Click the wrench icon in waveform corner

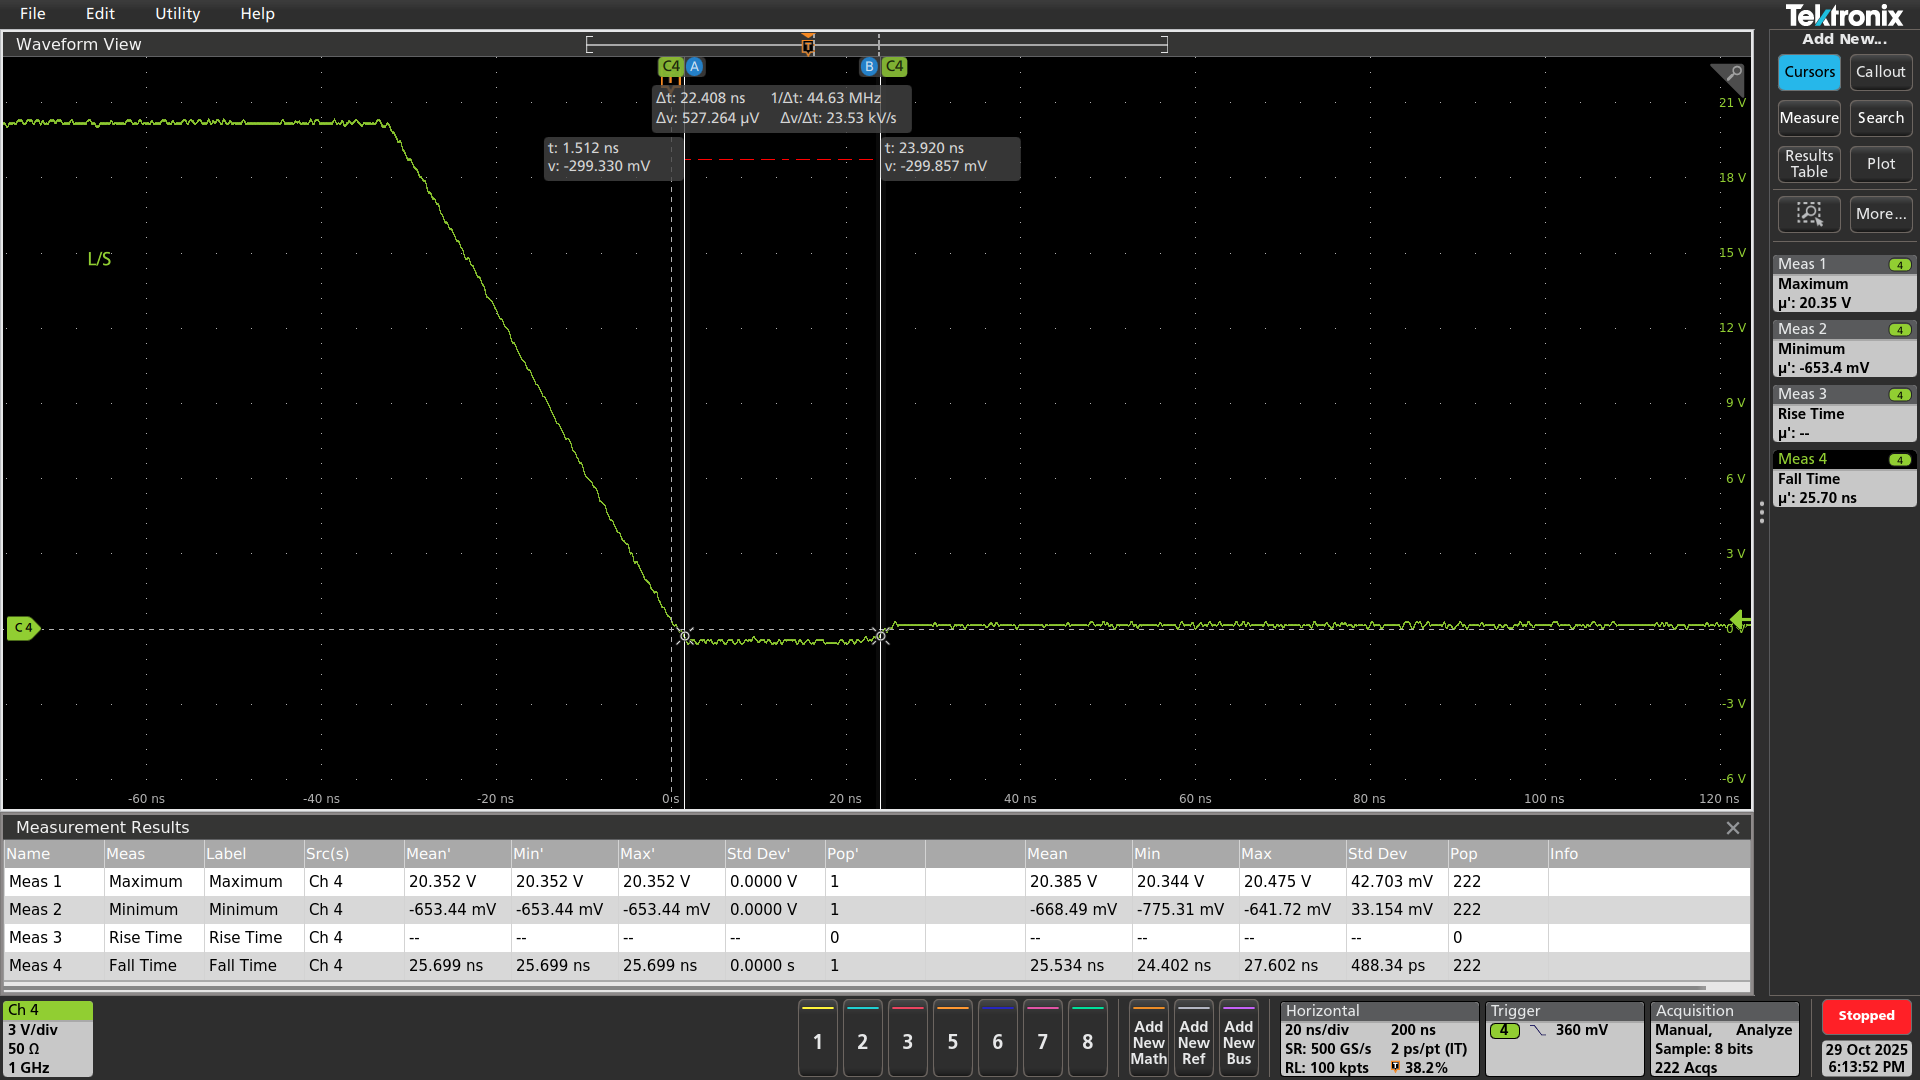[1733, 74]
